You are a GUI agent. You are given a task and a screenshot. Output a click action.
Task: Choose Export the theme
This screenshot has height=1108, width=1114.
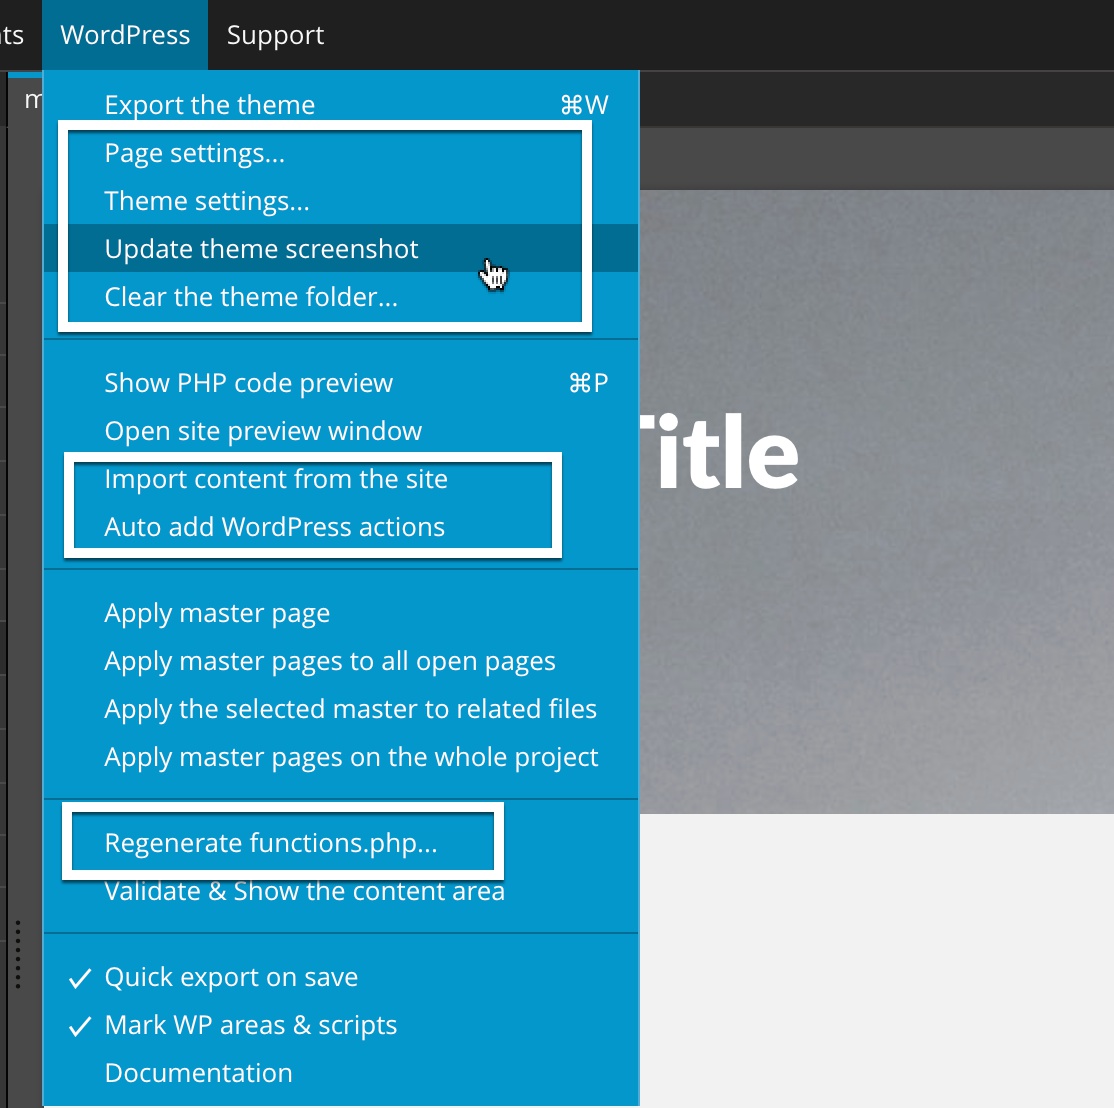[341, 105]
